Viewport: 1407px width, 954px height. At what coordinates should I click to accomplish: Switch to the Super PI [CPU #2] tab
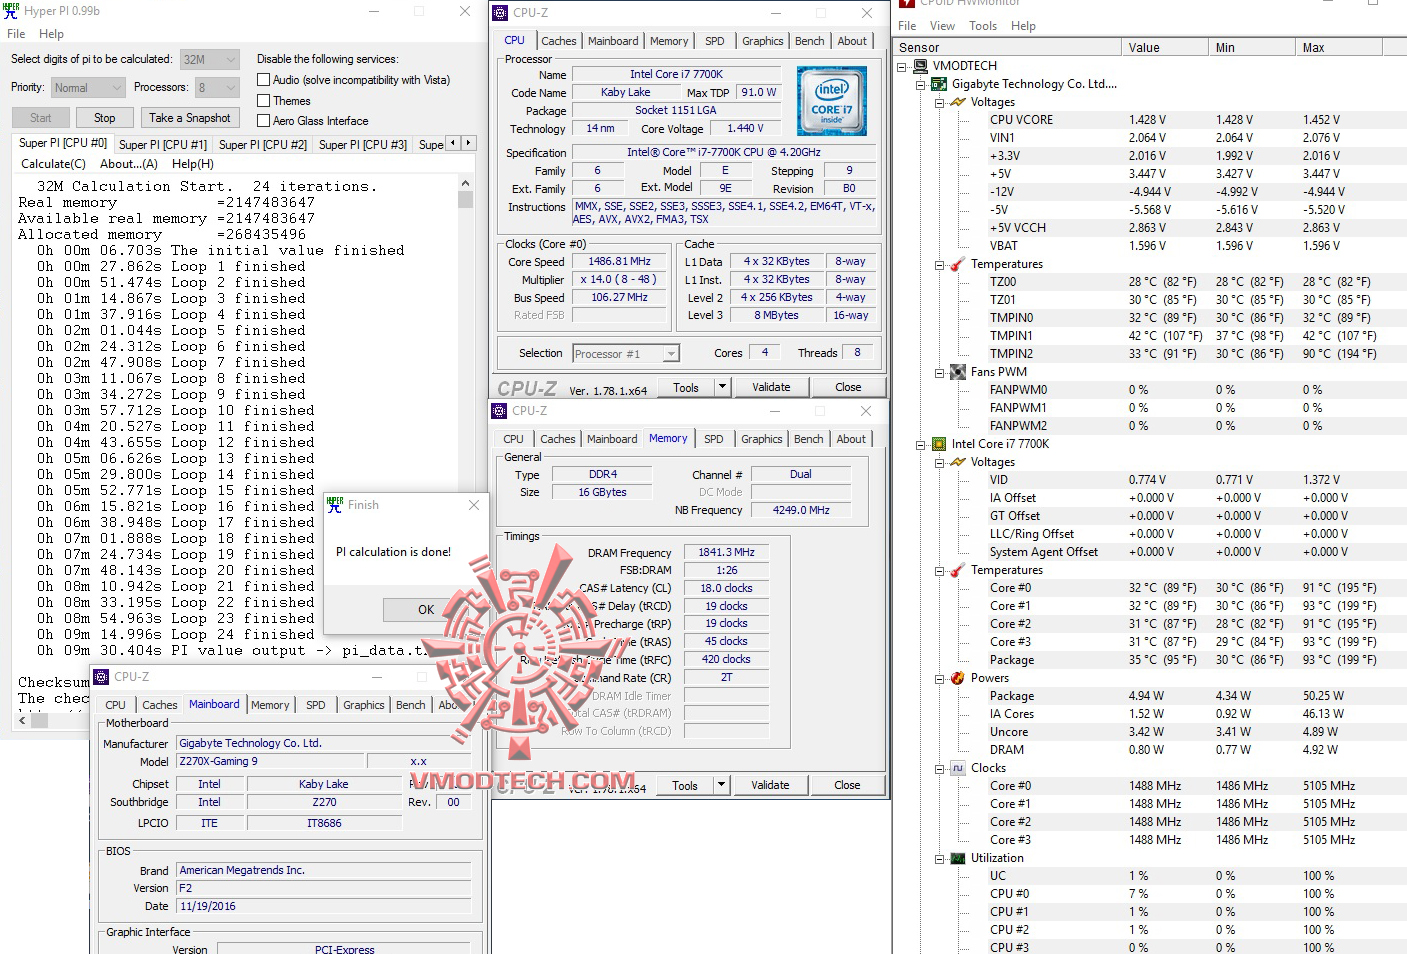tap(263, 145)
